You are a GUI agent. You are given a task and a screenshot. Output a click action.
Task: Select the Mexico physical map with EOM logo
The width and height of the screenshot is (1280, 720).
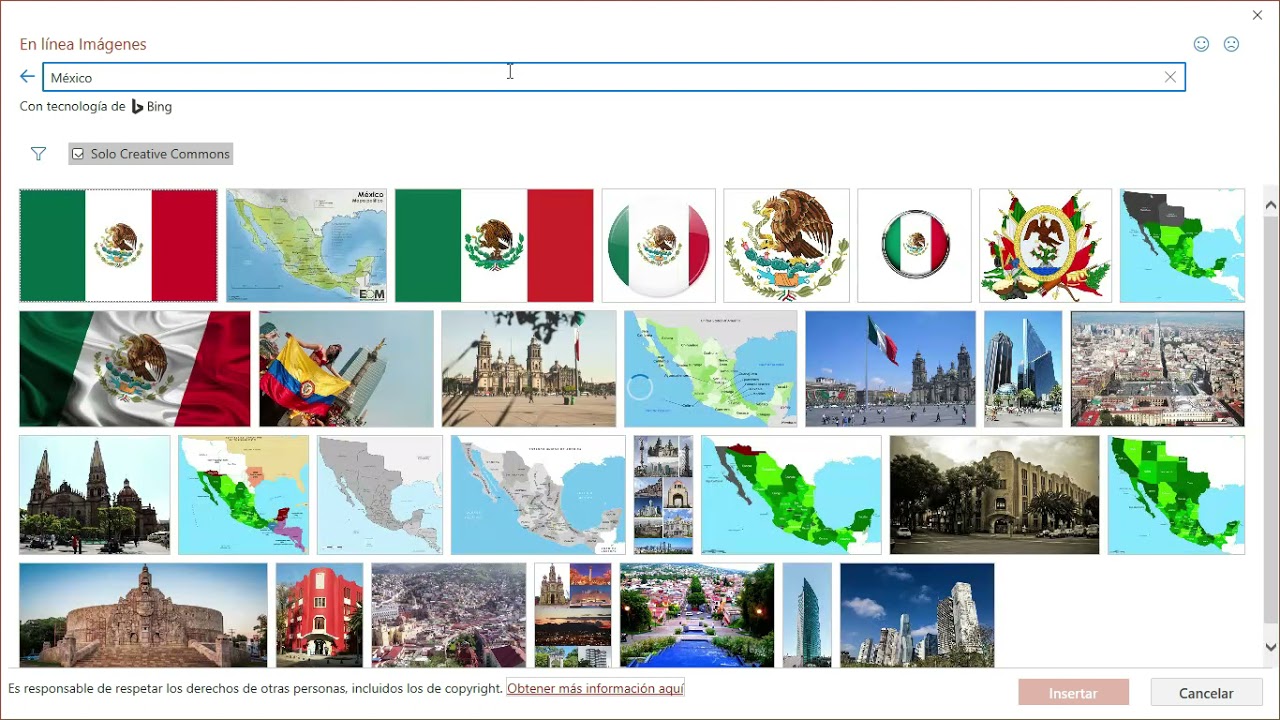click(x=306, y=245)
